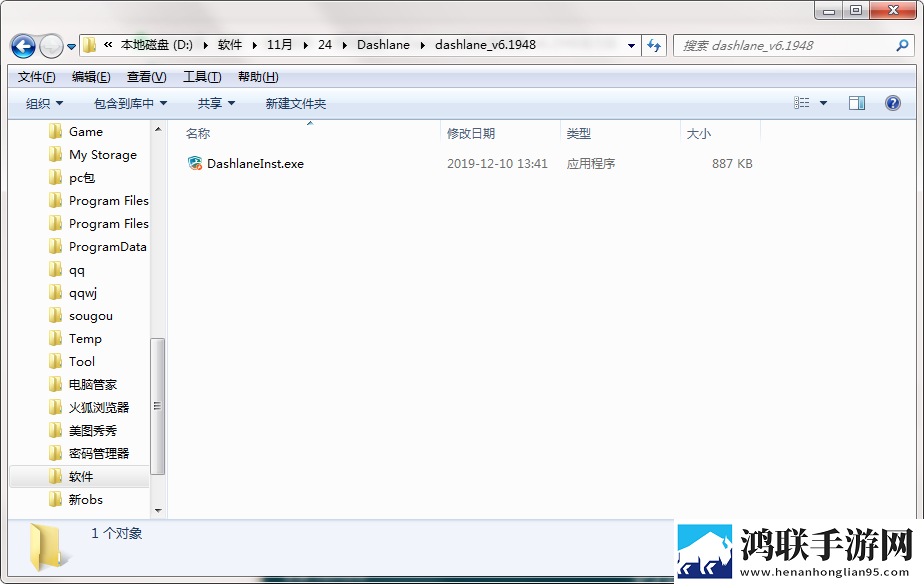Click the Back navigation arrow
The width and height of the screenshot is (924, 584).
pos(23,45)
